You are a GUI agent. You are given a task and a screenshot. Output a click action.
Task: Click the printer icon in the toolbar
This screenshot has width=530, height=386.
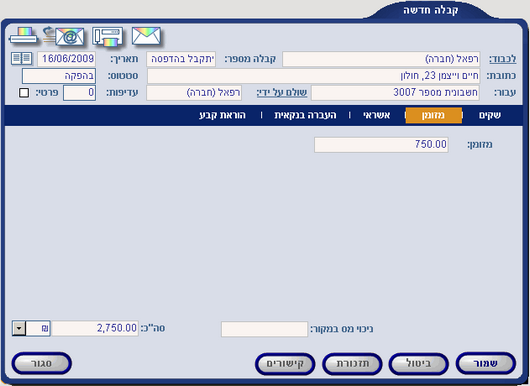[x=23, y=36]
